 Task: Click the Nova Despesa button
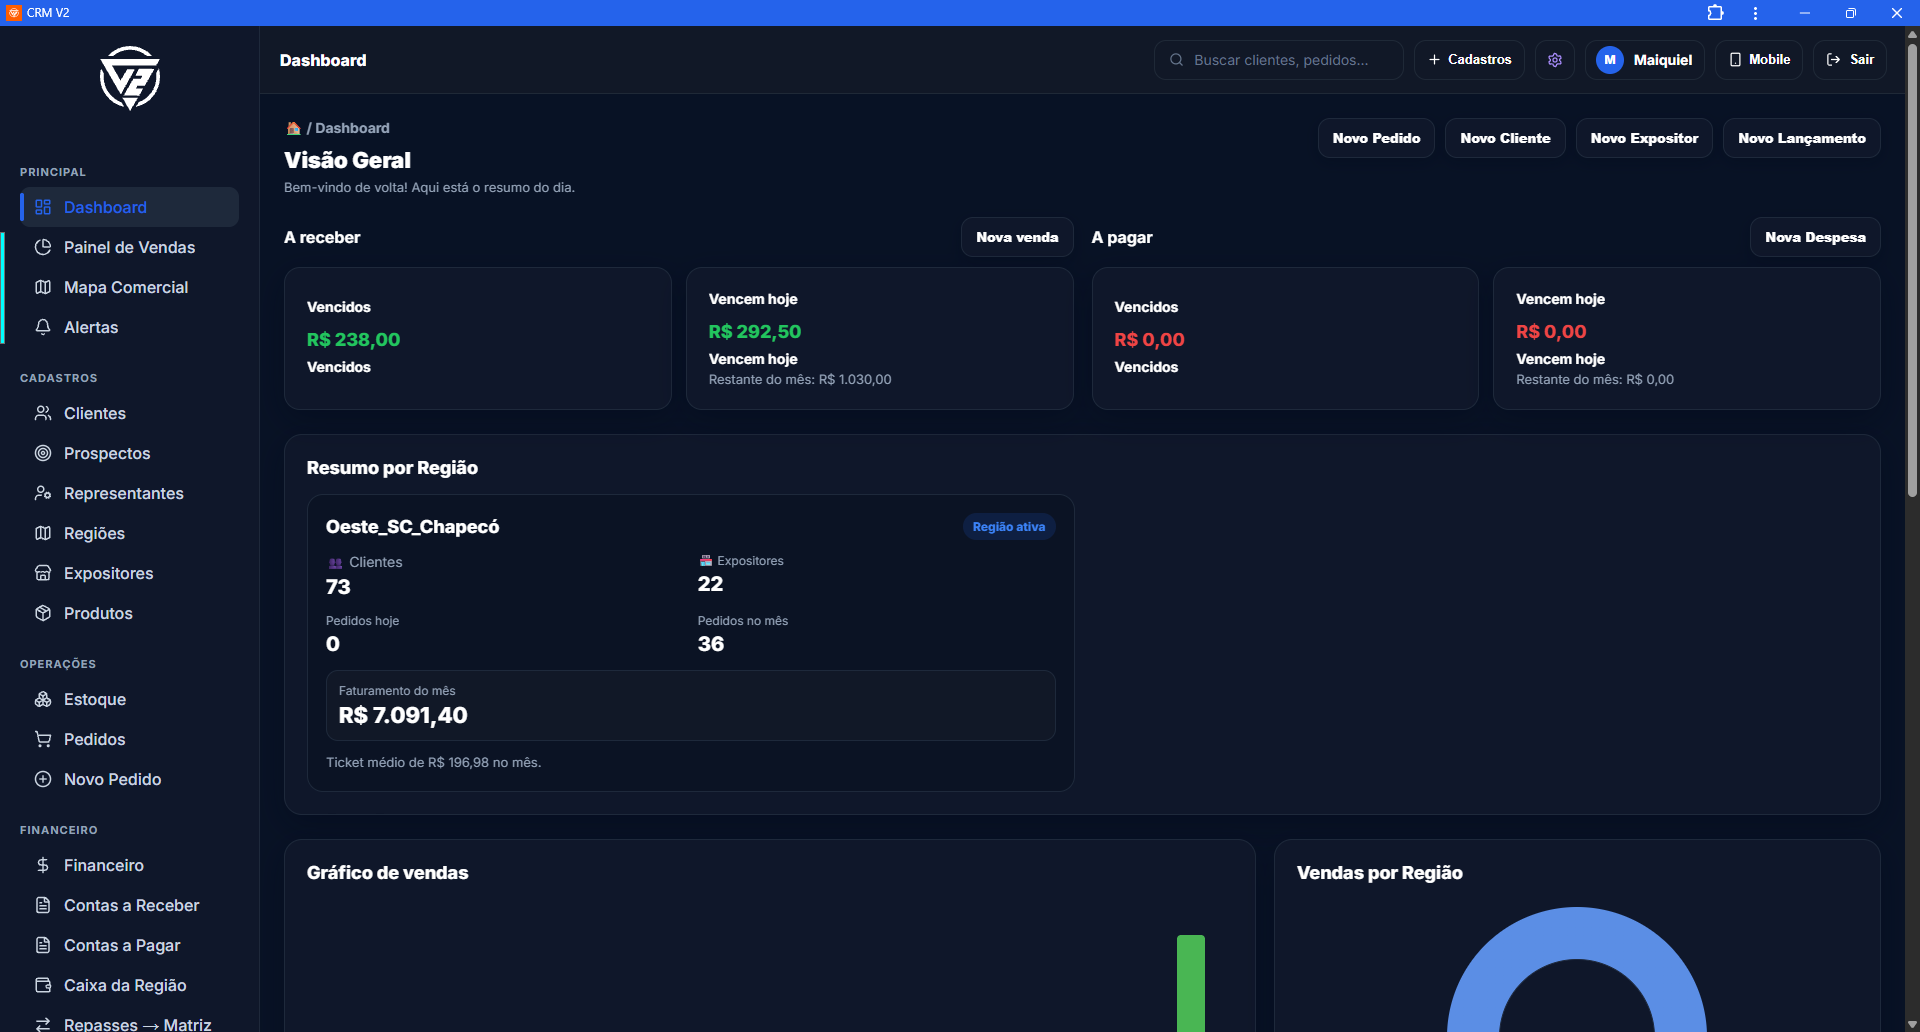(1815, 237)
